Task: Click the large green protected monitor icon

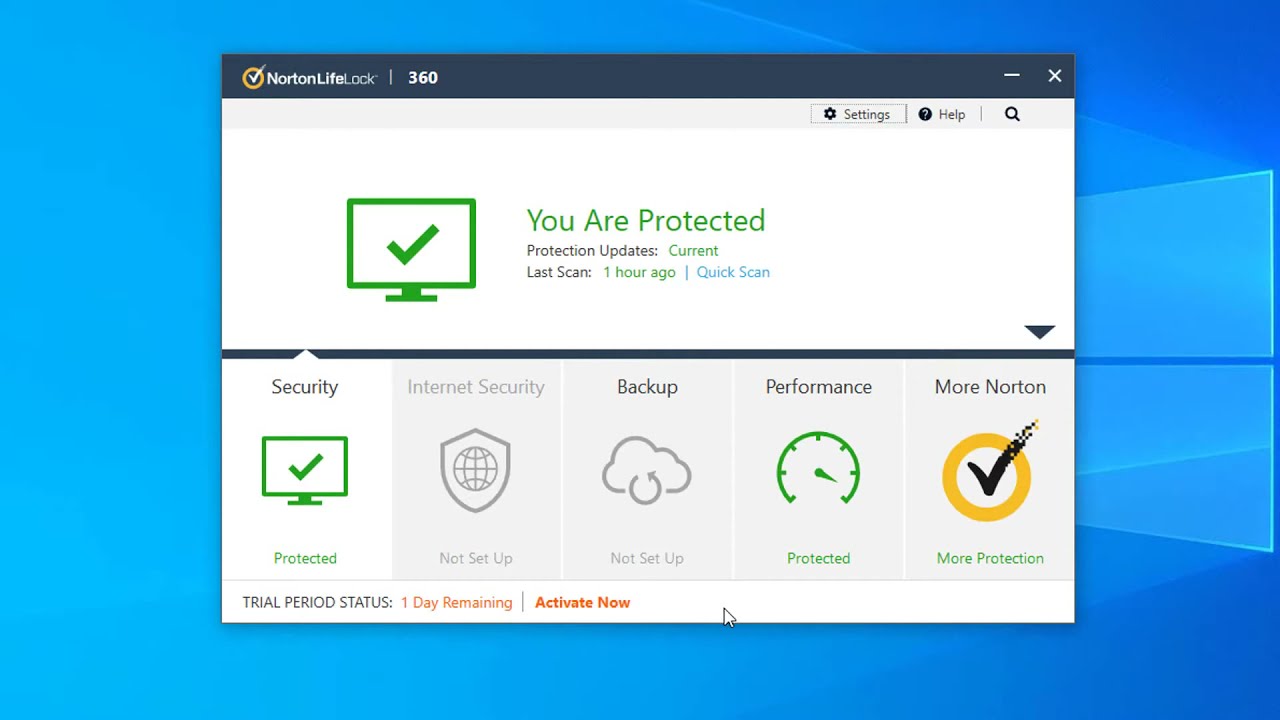Action: (411, 249)
